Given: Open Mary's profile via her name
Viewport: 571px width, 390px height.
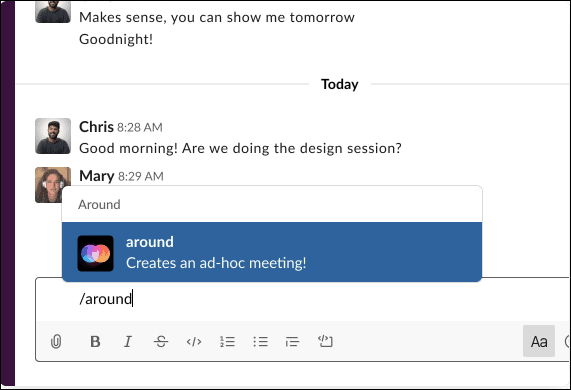Looking at the screenshot, I should coord(97,176).
